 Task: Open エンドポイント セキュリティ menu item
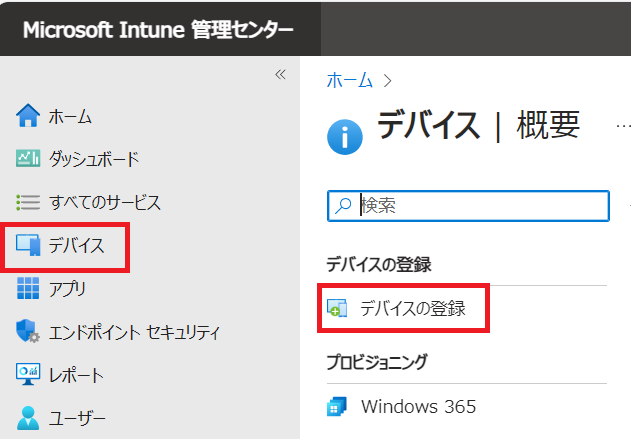pos(134,332)
